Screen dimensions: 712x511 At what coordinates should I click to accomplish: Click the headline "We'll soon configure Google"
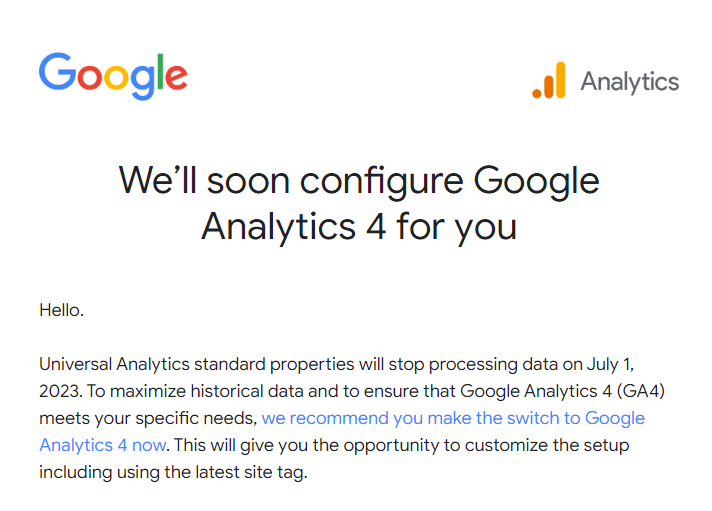359,181
